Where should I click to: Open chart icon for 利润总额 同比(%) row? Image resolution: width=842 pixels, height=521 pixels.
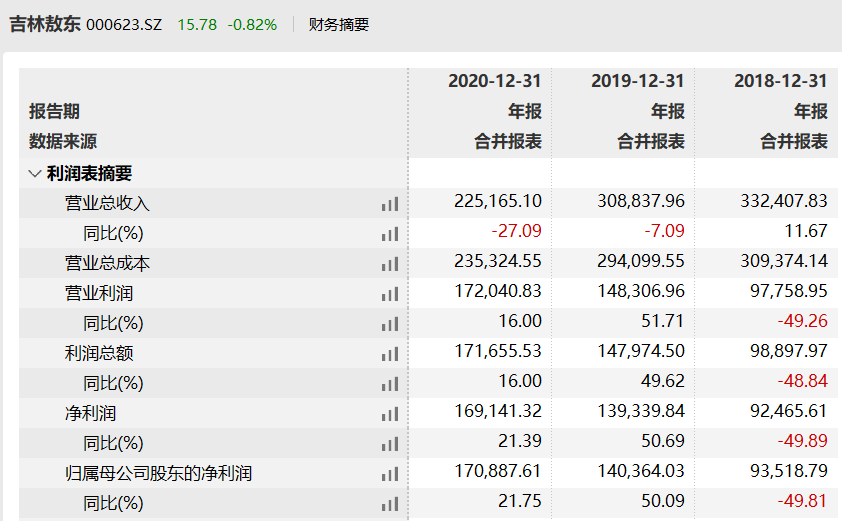[390, 385]
